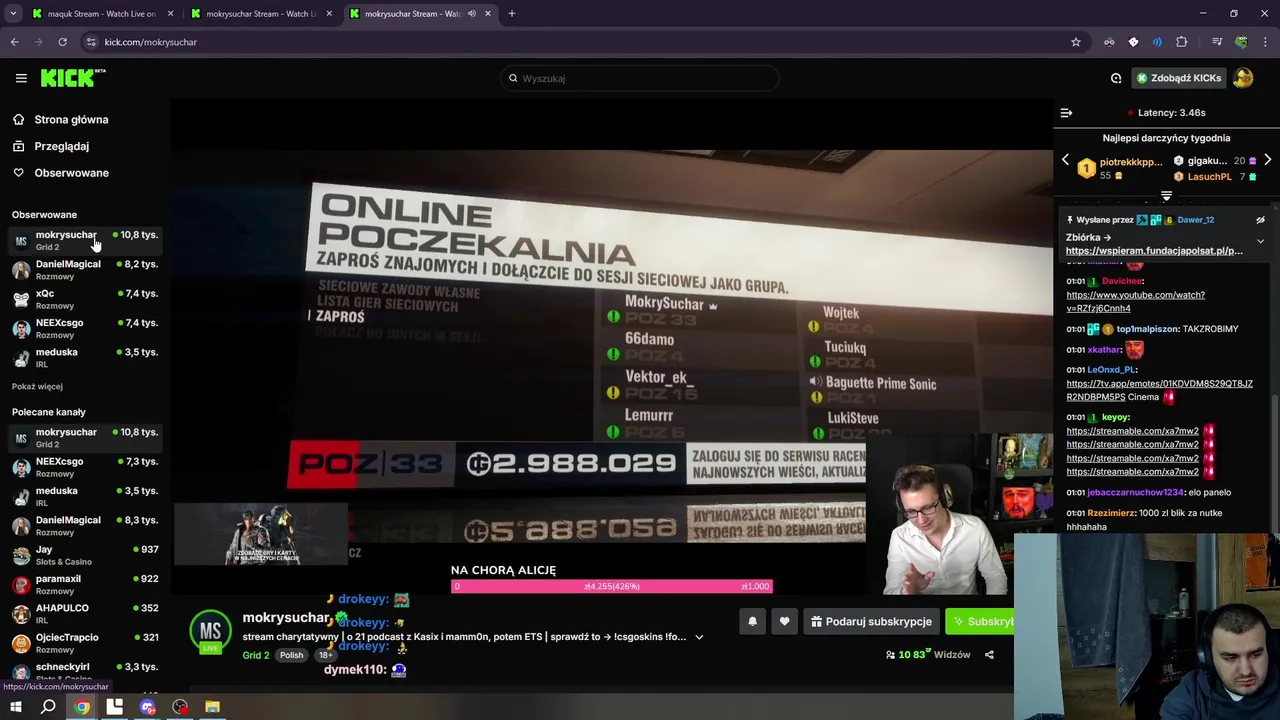Reload the page with the refresh icon
1280x720 pixels.
[62, 42]
